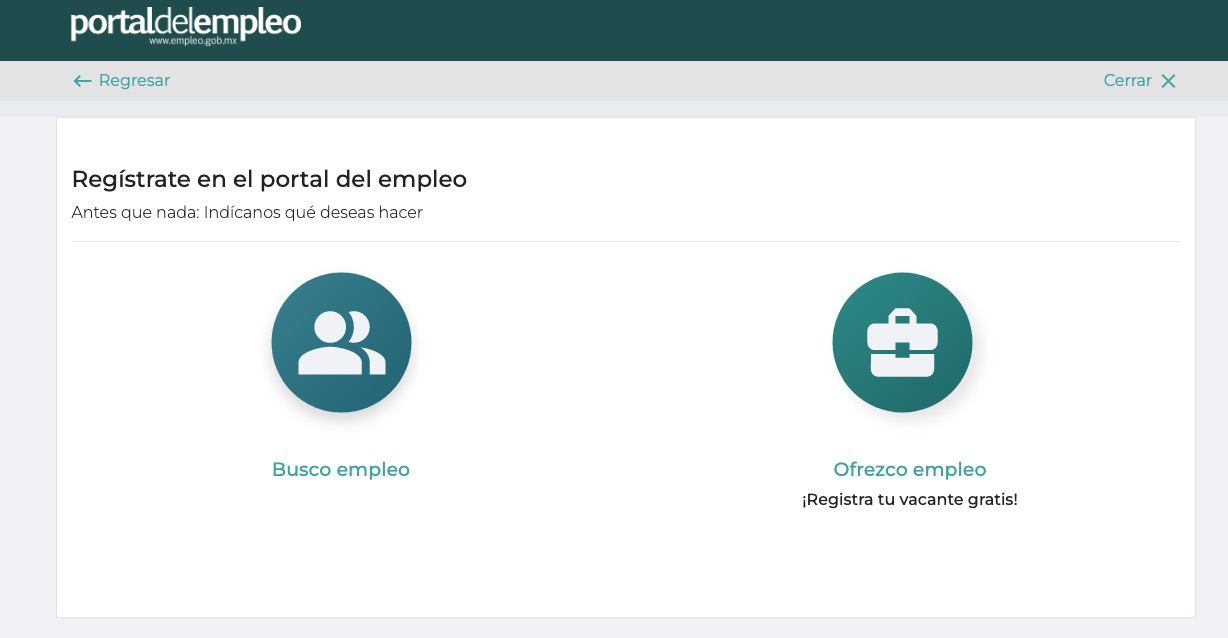Choose the Busco empleo option
The height and width of the screenshot is (638, 1228).
[341, 469]
